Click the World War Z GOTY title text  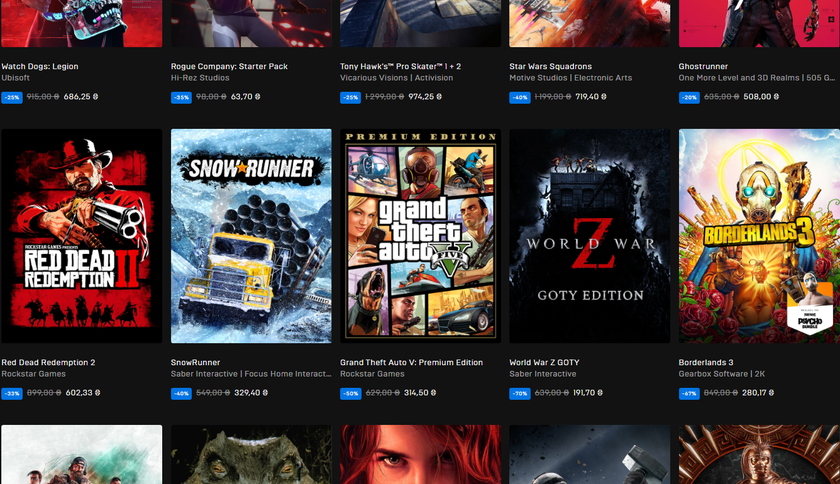(544, 362)
